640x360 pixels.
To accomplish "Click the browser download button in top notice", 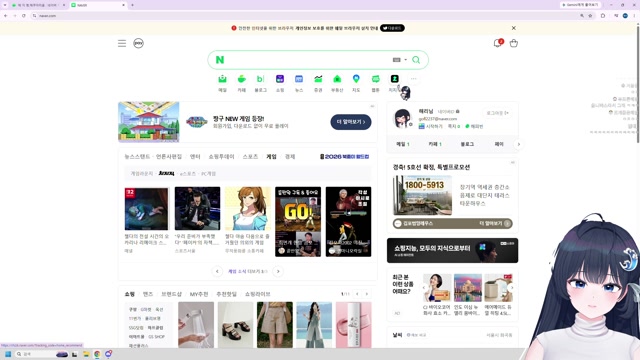I will click(x=392, y=28).
